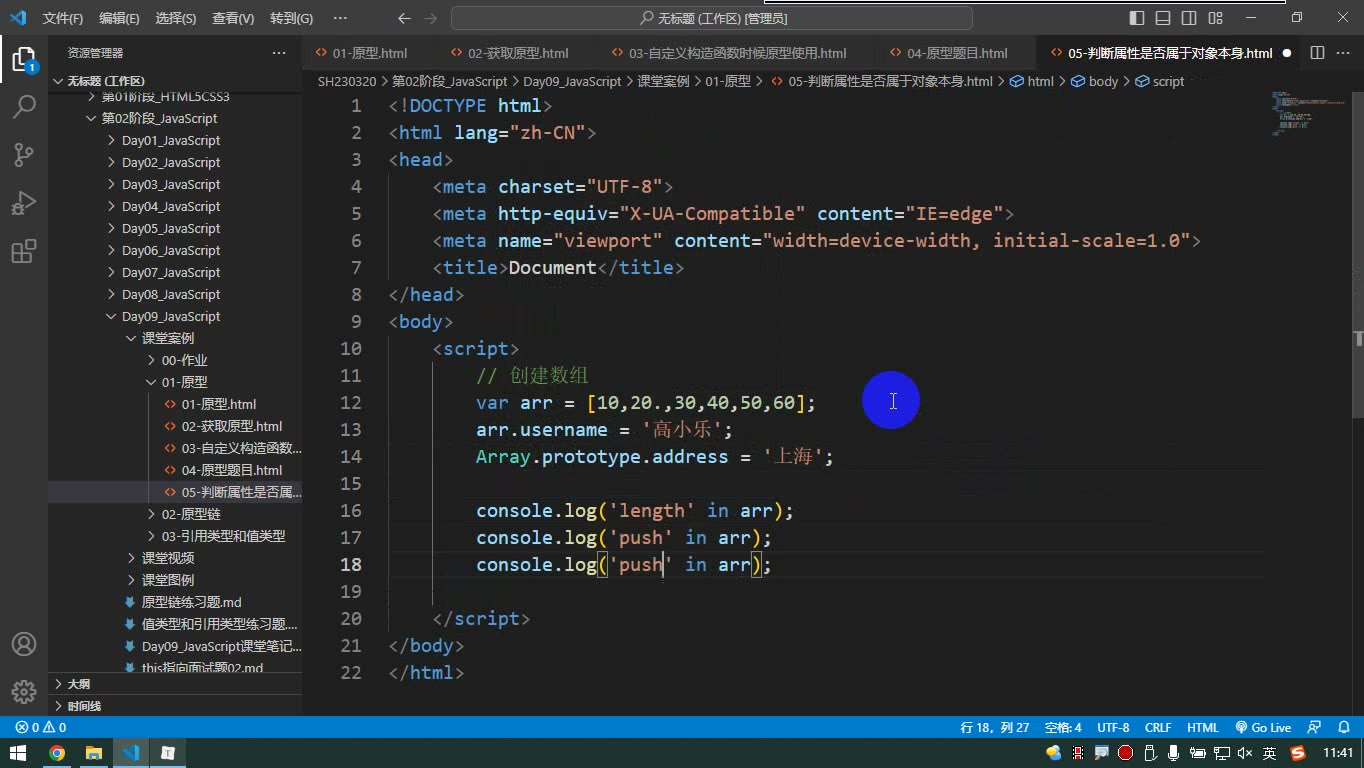Open the 文件(F) menu

point(63,18)
